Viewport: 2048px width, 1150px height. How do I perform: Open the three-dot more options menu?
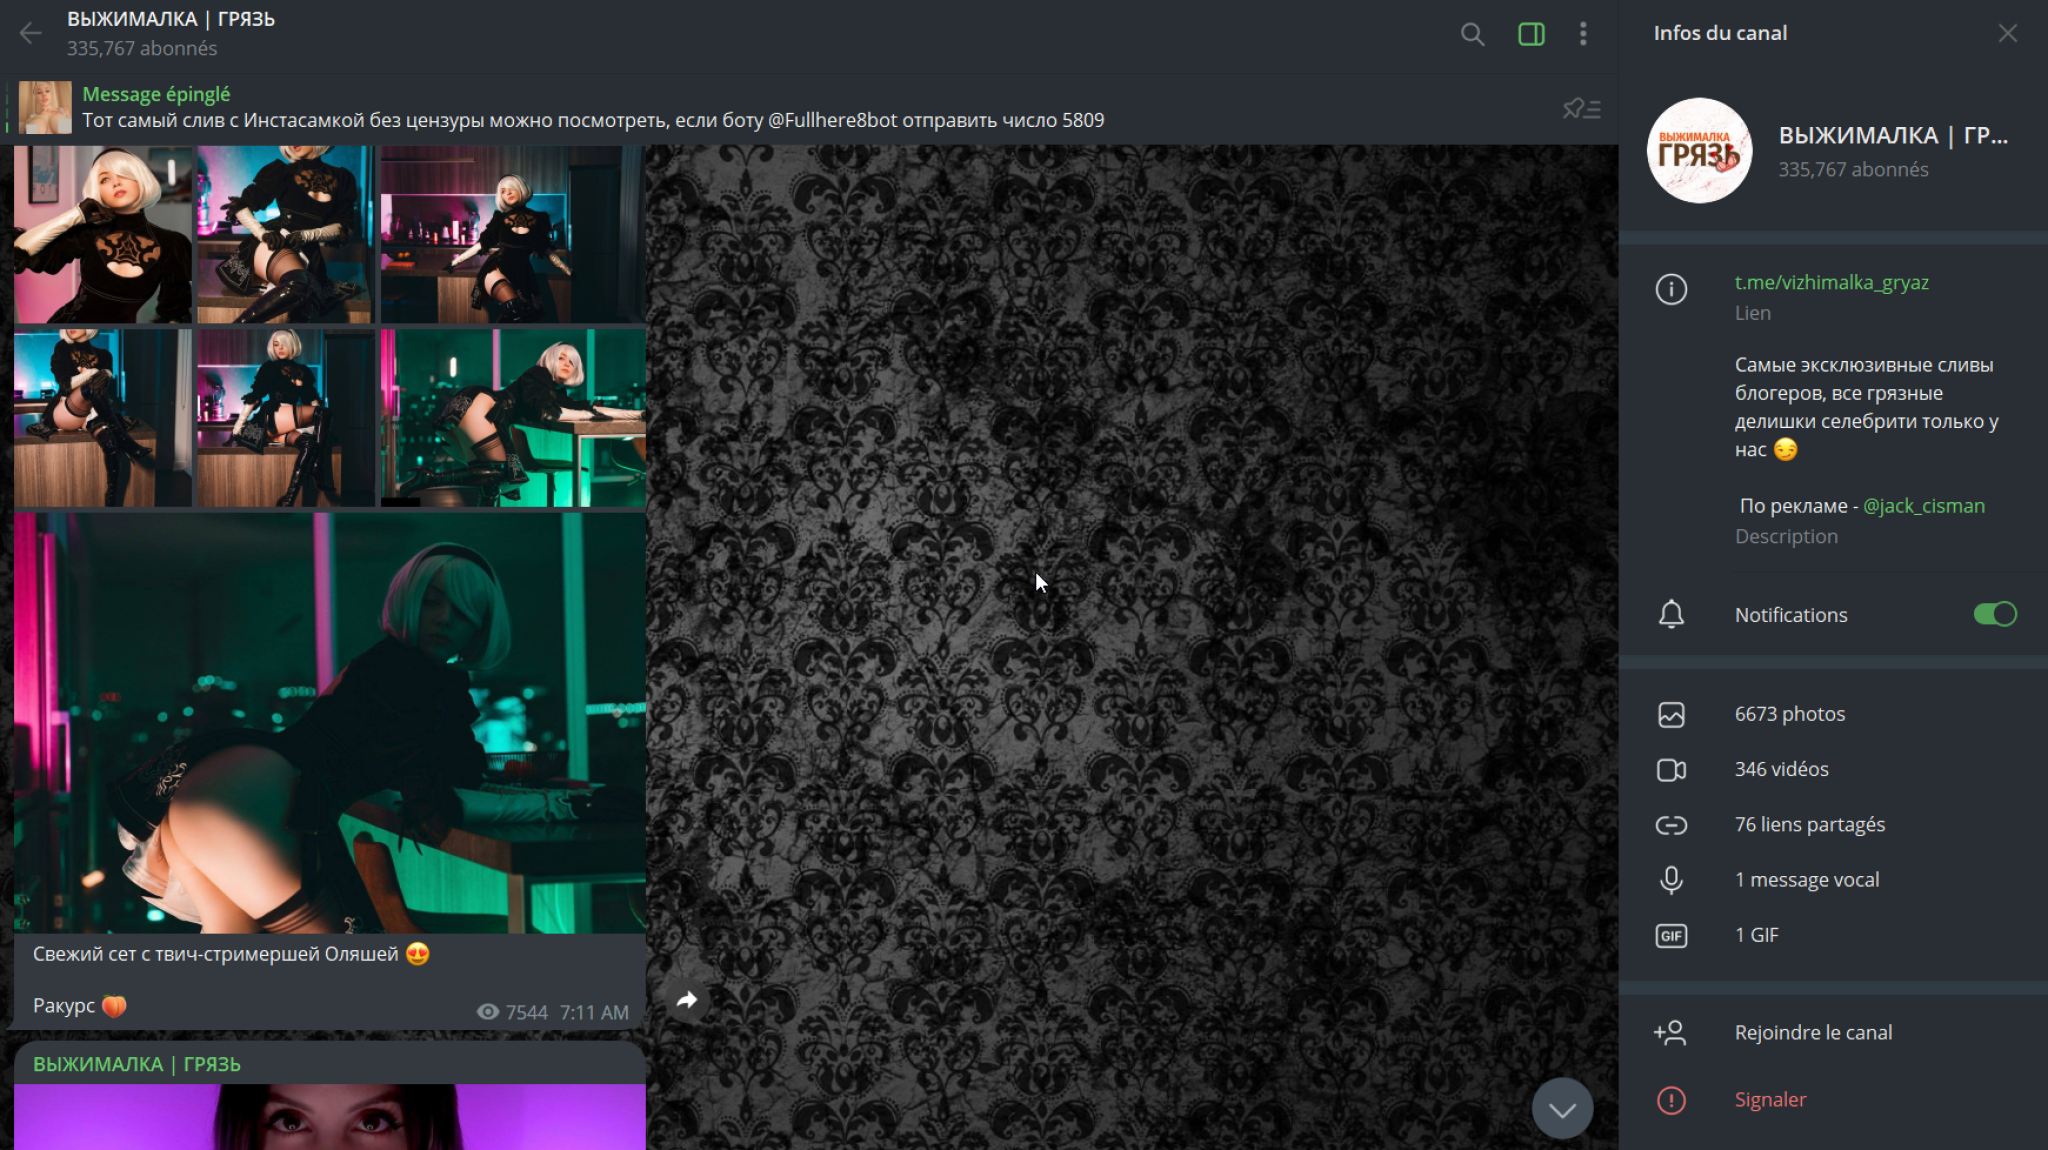point(1583,34)
